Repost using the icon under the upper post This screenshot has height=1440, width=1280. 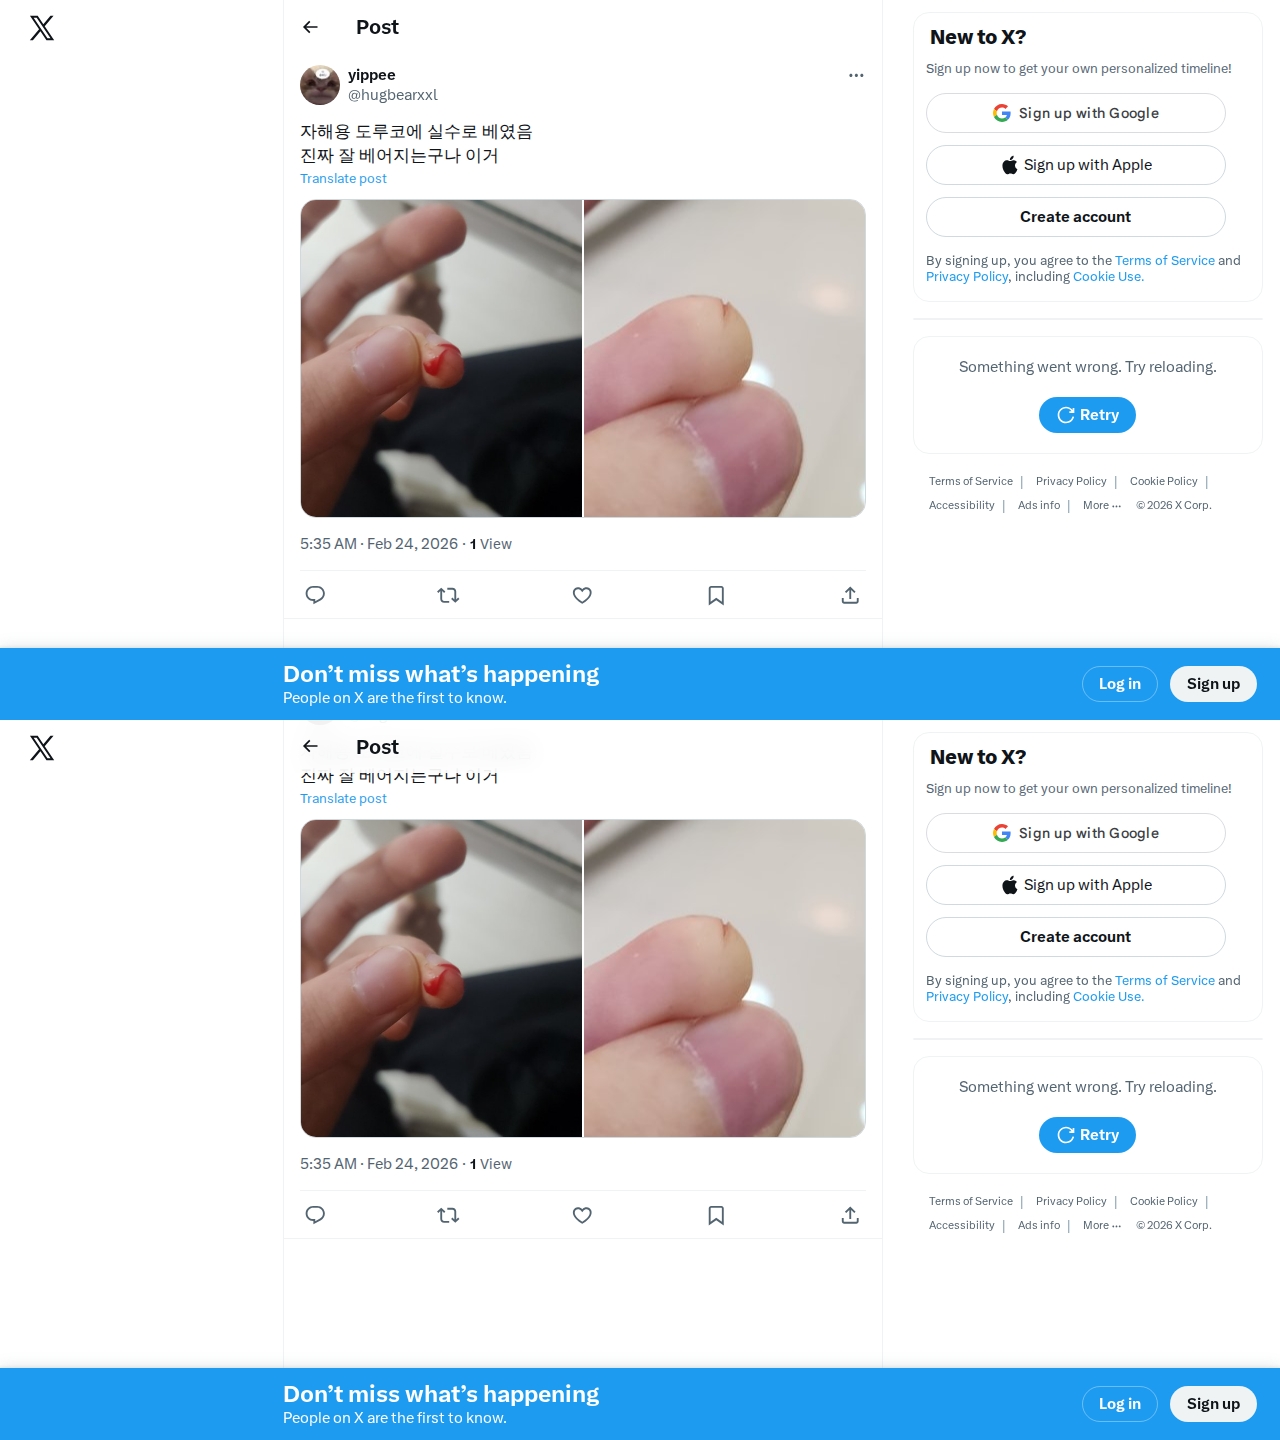[448, 595]
